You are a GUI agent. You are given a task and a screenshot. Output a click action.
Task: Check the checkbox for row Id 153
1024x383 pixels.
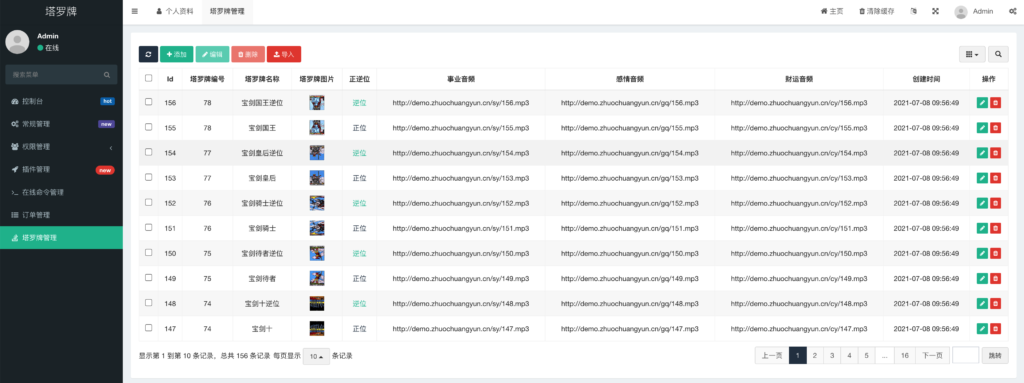tap(149, 177)
